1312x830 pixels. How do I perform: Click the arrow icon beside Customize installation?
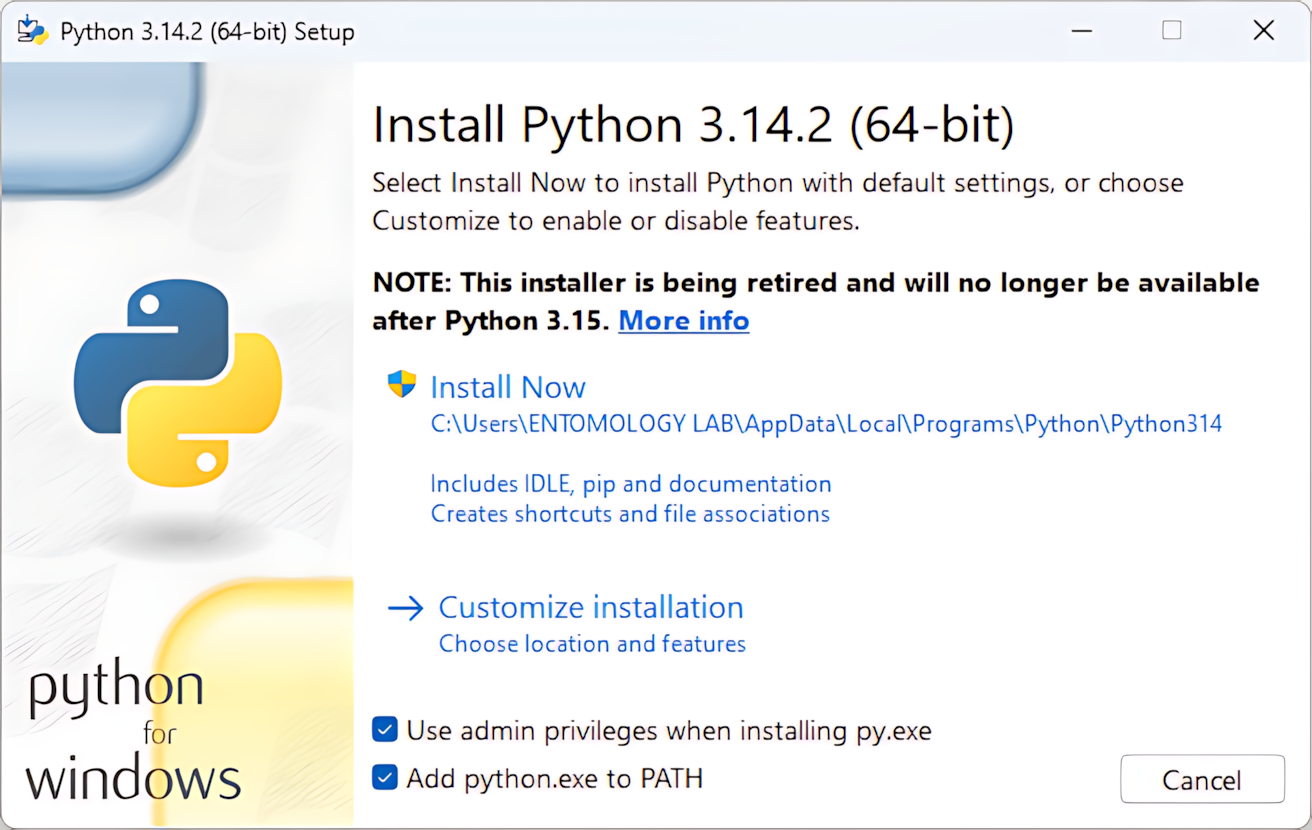(405, 608)
